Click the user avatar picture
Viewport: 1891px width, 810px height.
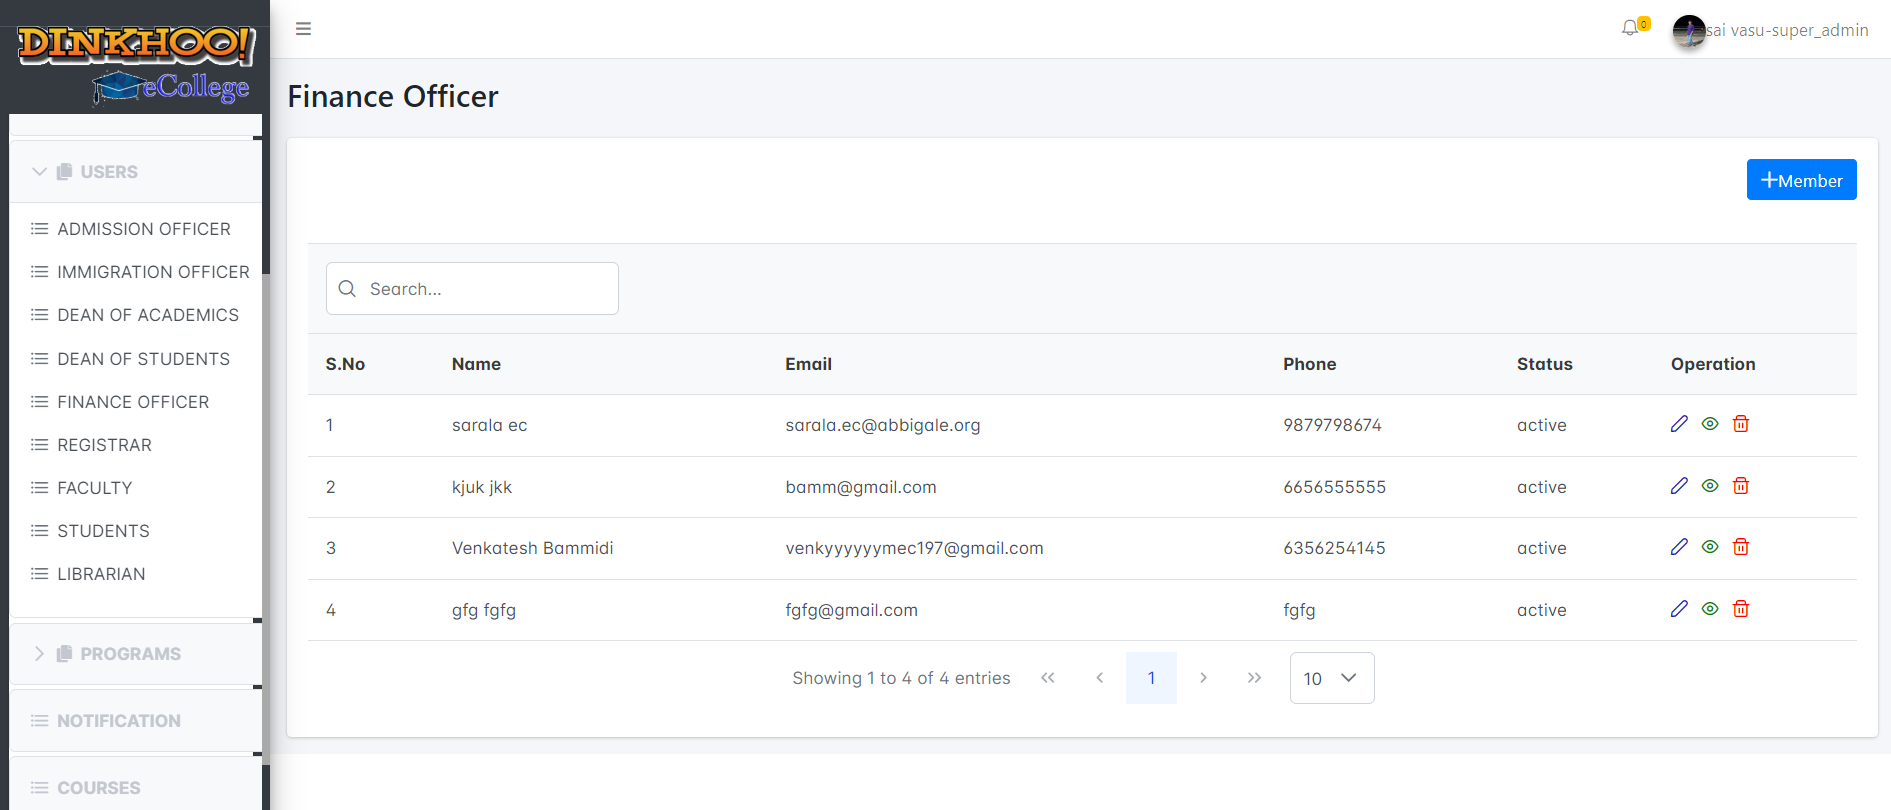(1689, 31)
